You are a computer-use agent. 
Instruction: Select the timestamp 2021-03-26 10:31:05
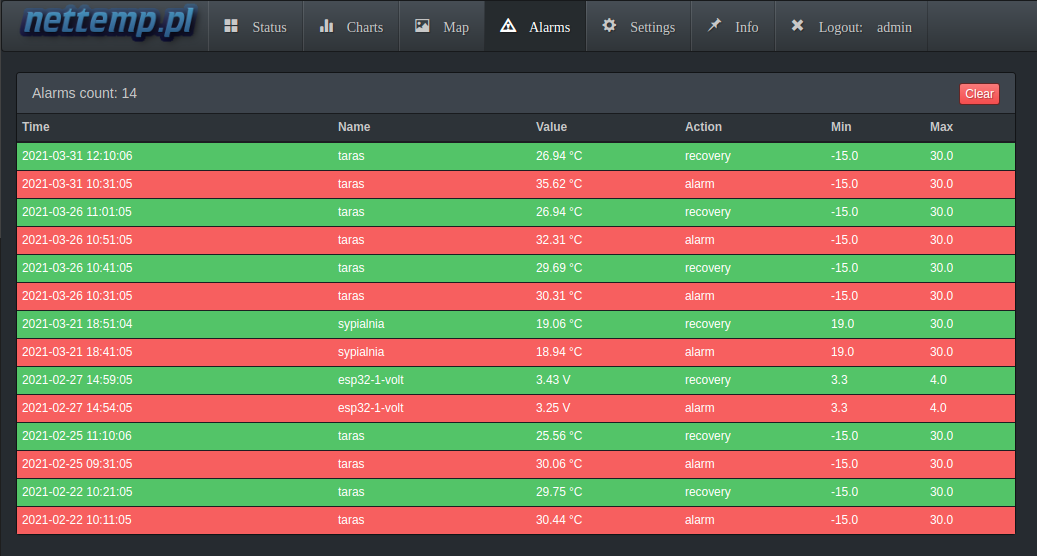[77, 296]
